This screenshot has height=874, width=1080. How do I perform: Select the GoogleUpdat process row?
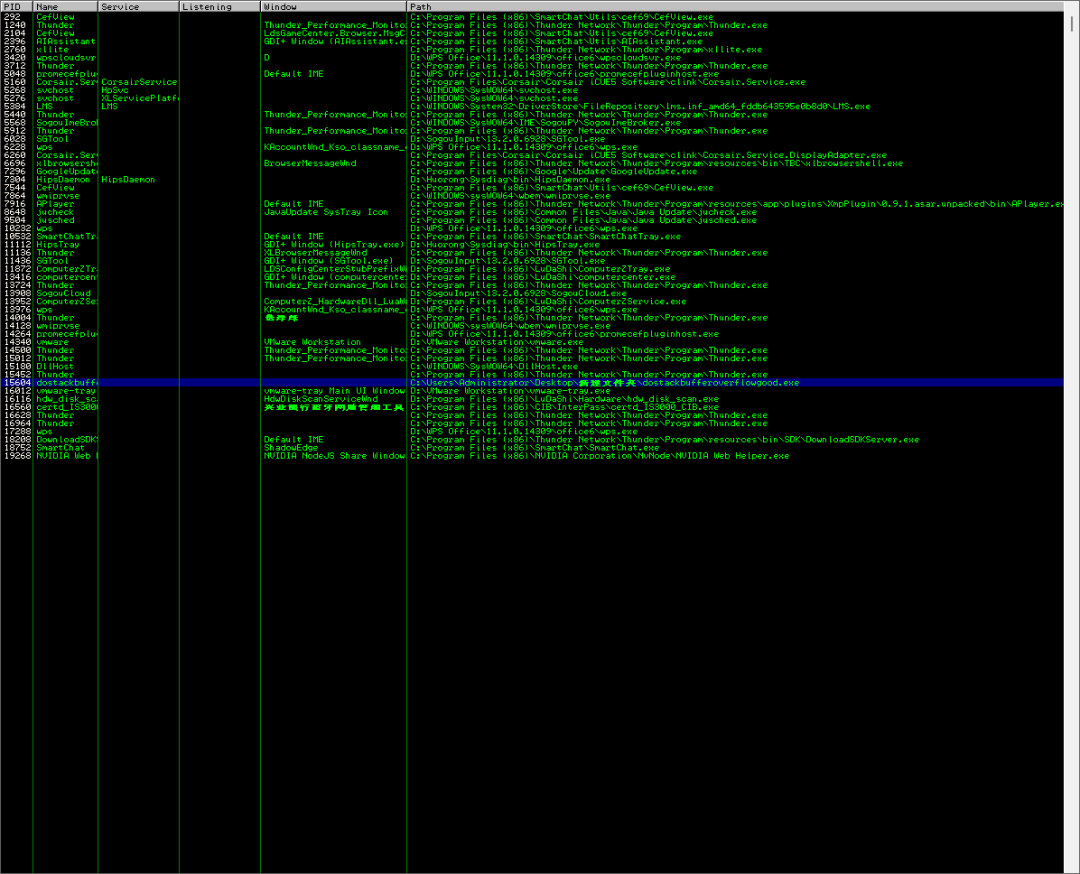click(532, 171)
